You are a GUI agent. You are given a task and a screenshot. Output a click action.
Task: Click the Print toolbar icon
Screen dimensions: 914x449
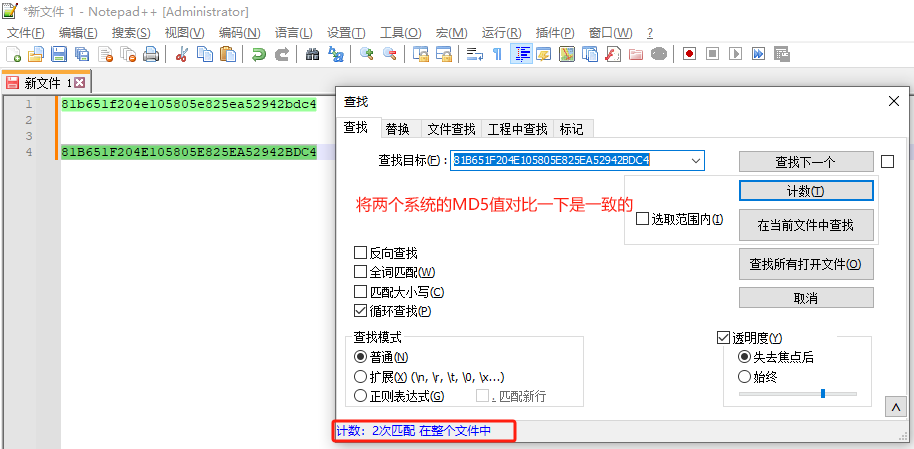151,54
